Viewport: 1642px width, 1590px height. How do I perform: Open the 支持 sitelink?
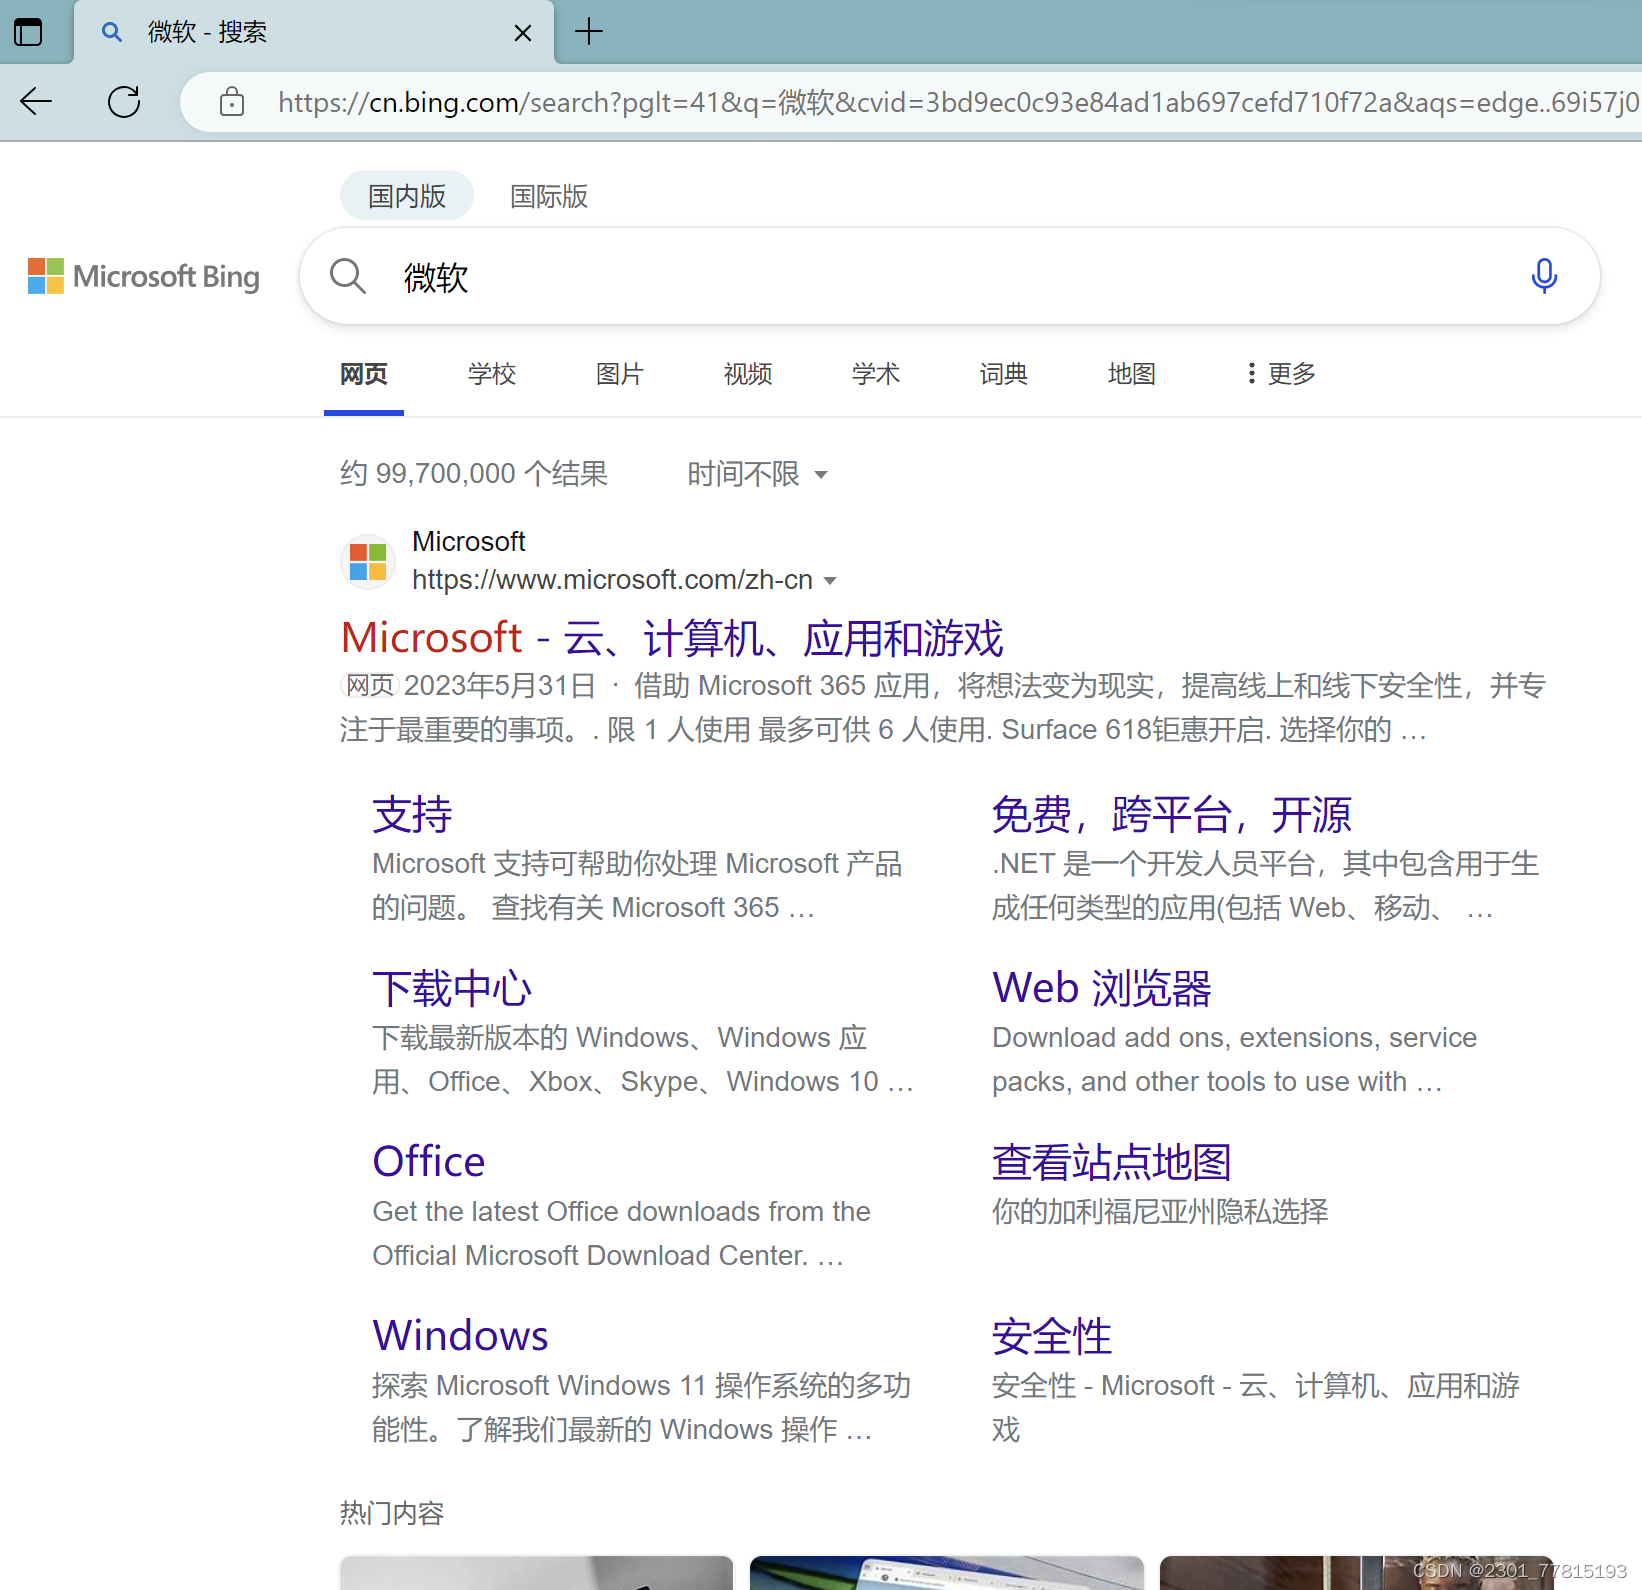[412, 814]
